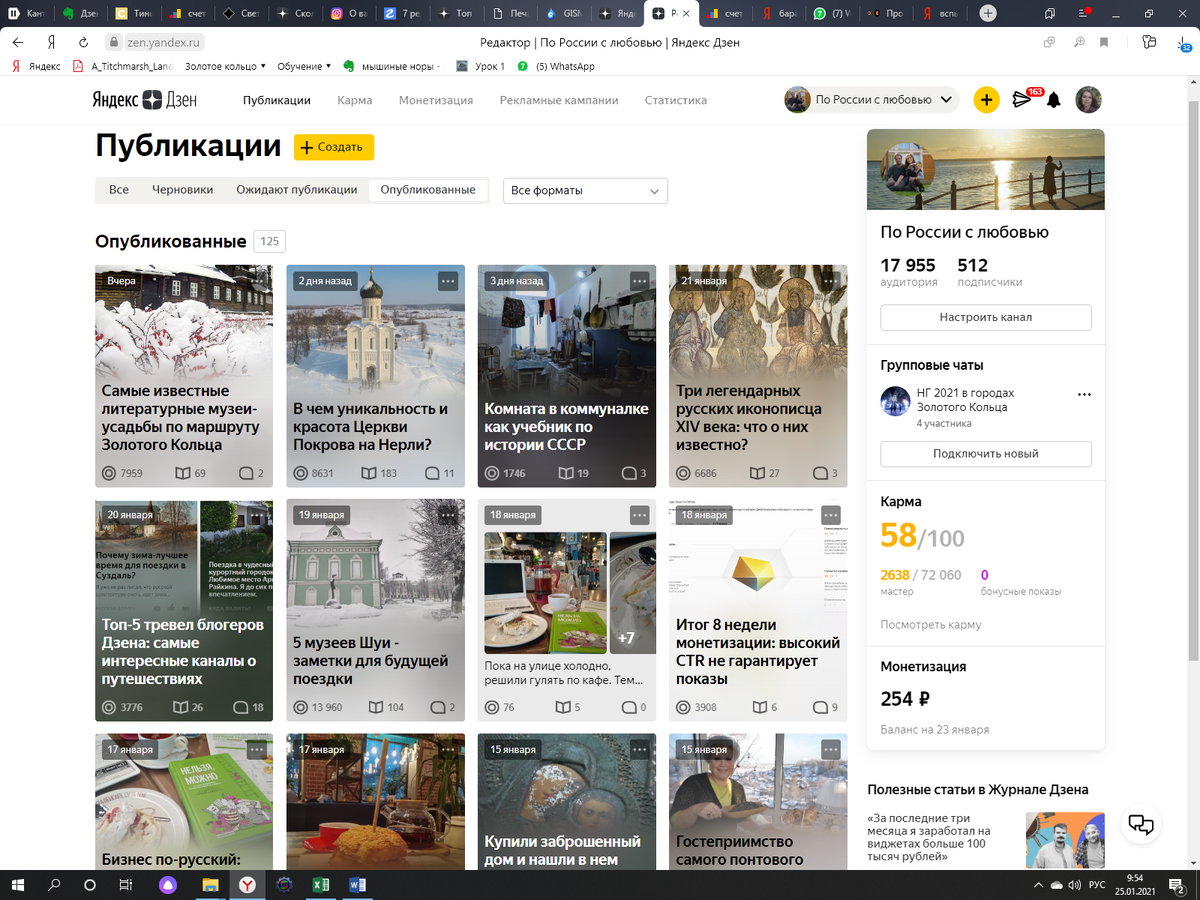
Task: Go back with browser back arrow
Action: (x=18, y=42)
